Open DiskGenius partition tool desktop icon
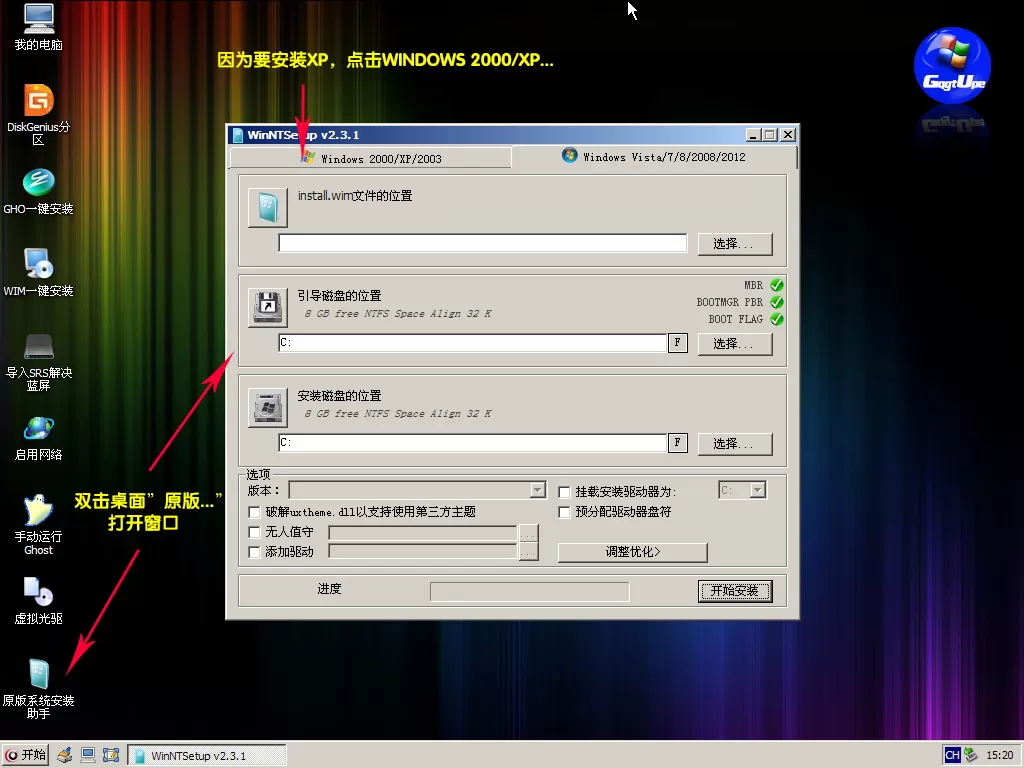This screenshot has height=768, width=1024. 38,101
